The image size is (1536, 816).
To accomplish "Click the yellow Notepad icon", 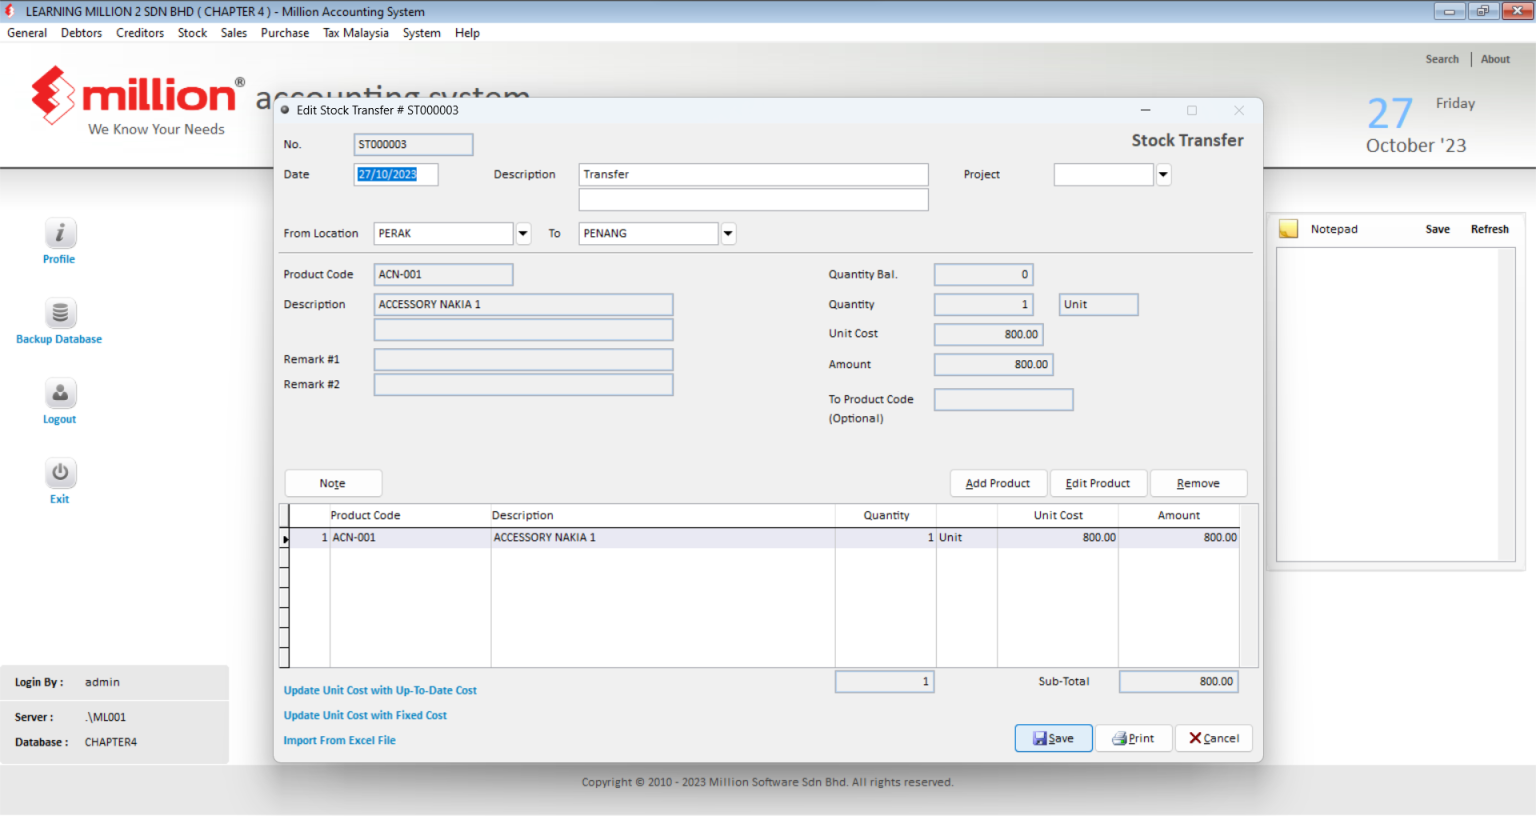I will tap(1288, 229).
